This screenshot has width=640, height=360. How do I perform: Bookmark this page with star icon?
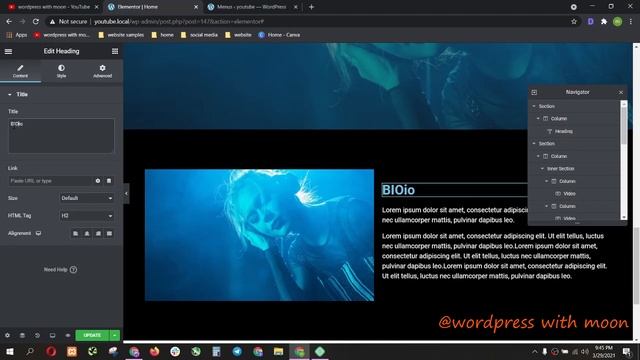(x=574, y=22)
